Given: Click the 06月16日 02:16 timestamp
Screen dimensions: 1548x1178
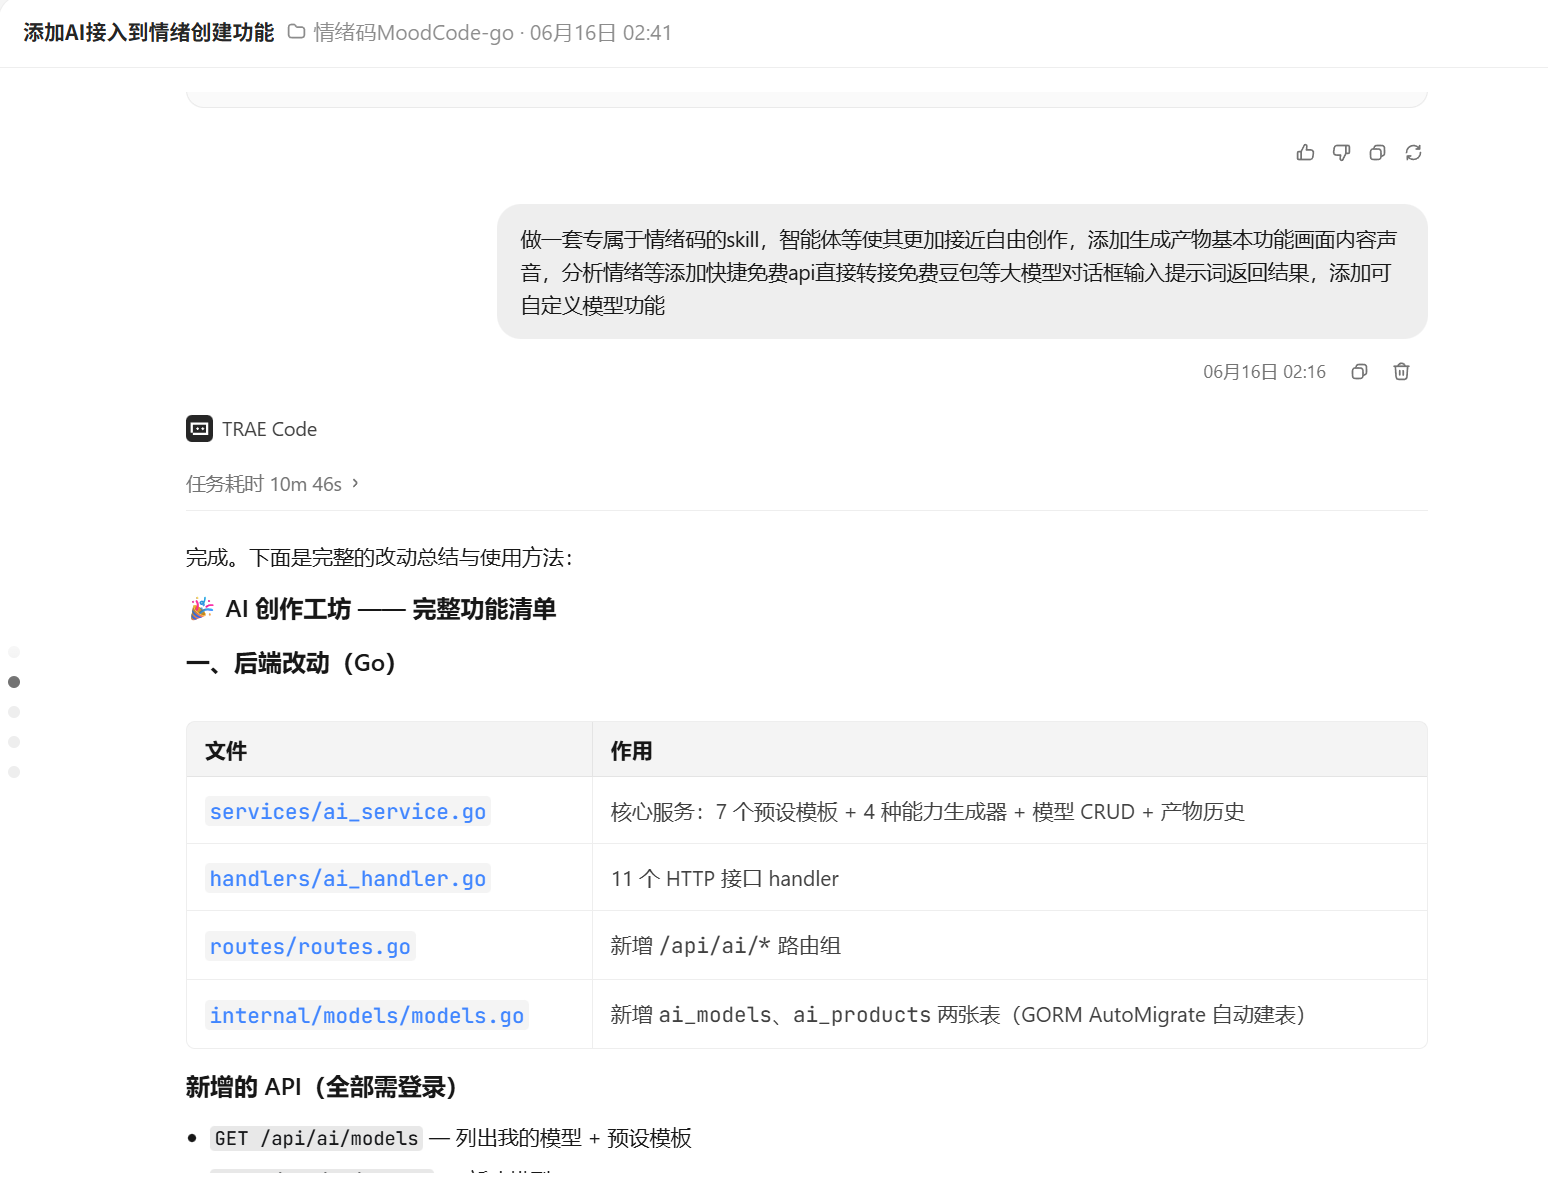Looking at the screenshot, I should [1264, 372].
